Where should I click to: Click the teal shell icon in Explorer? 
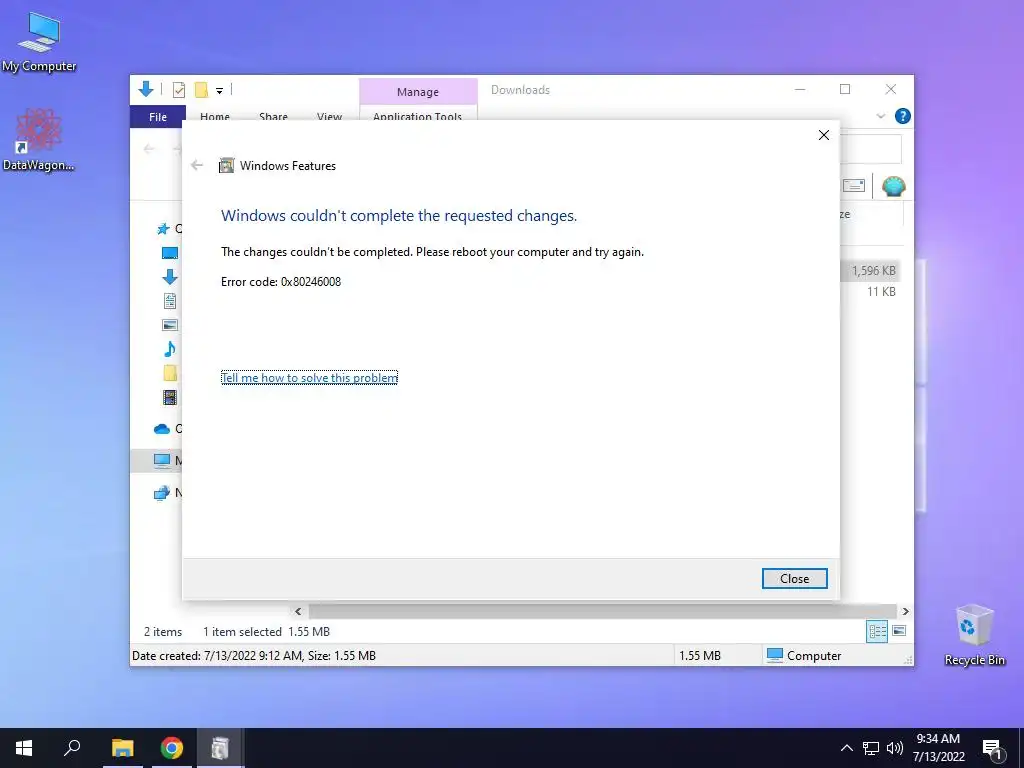pos(893,186)
